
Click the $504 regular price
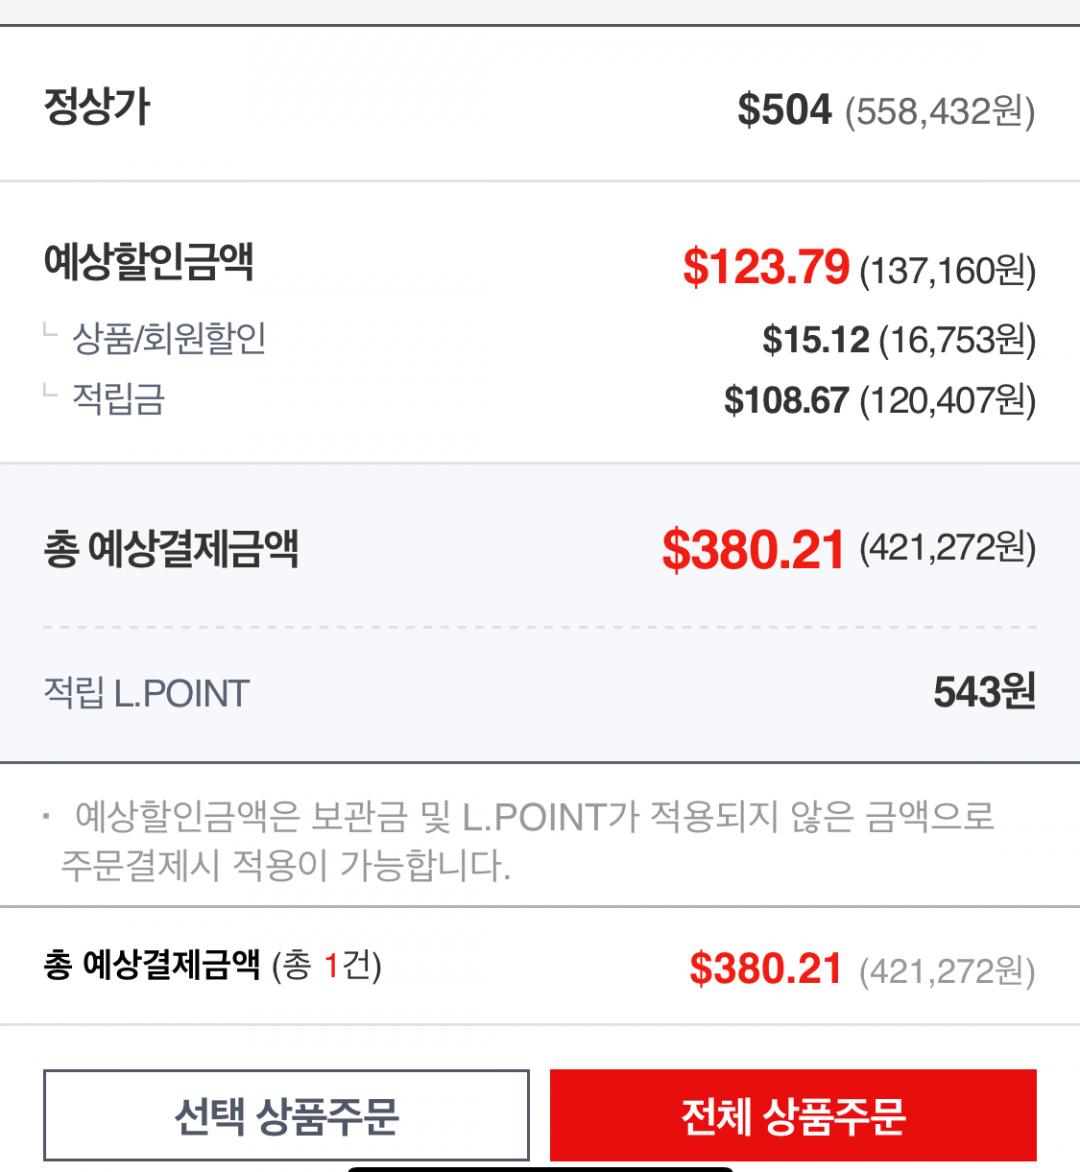pos(784,109)
